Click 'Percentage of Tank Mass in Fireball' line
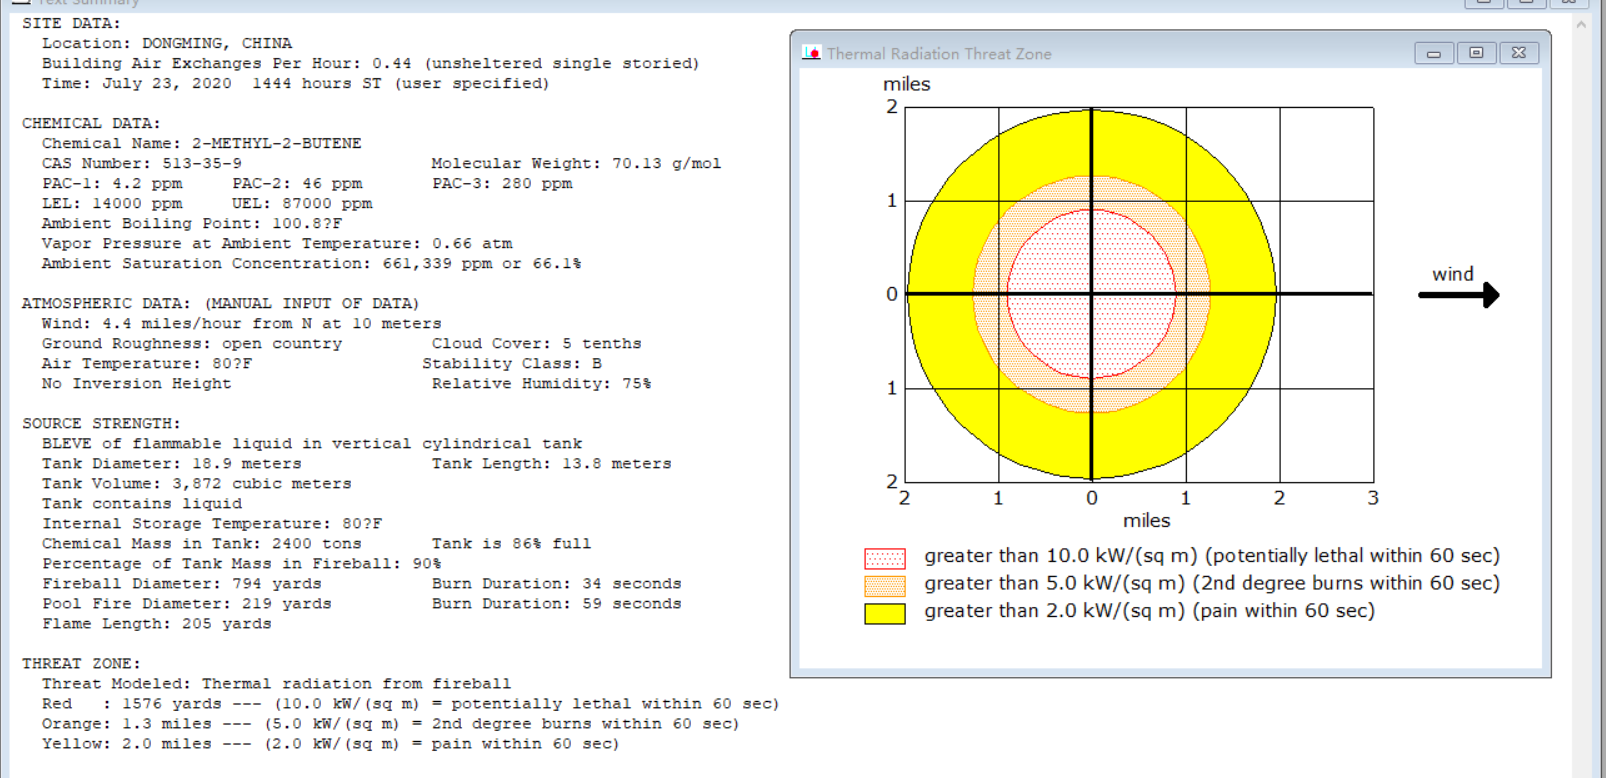1606x778 pixels. point(241,563)
